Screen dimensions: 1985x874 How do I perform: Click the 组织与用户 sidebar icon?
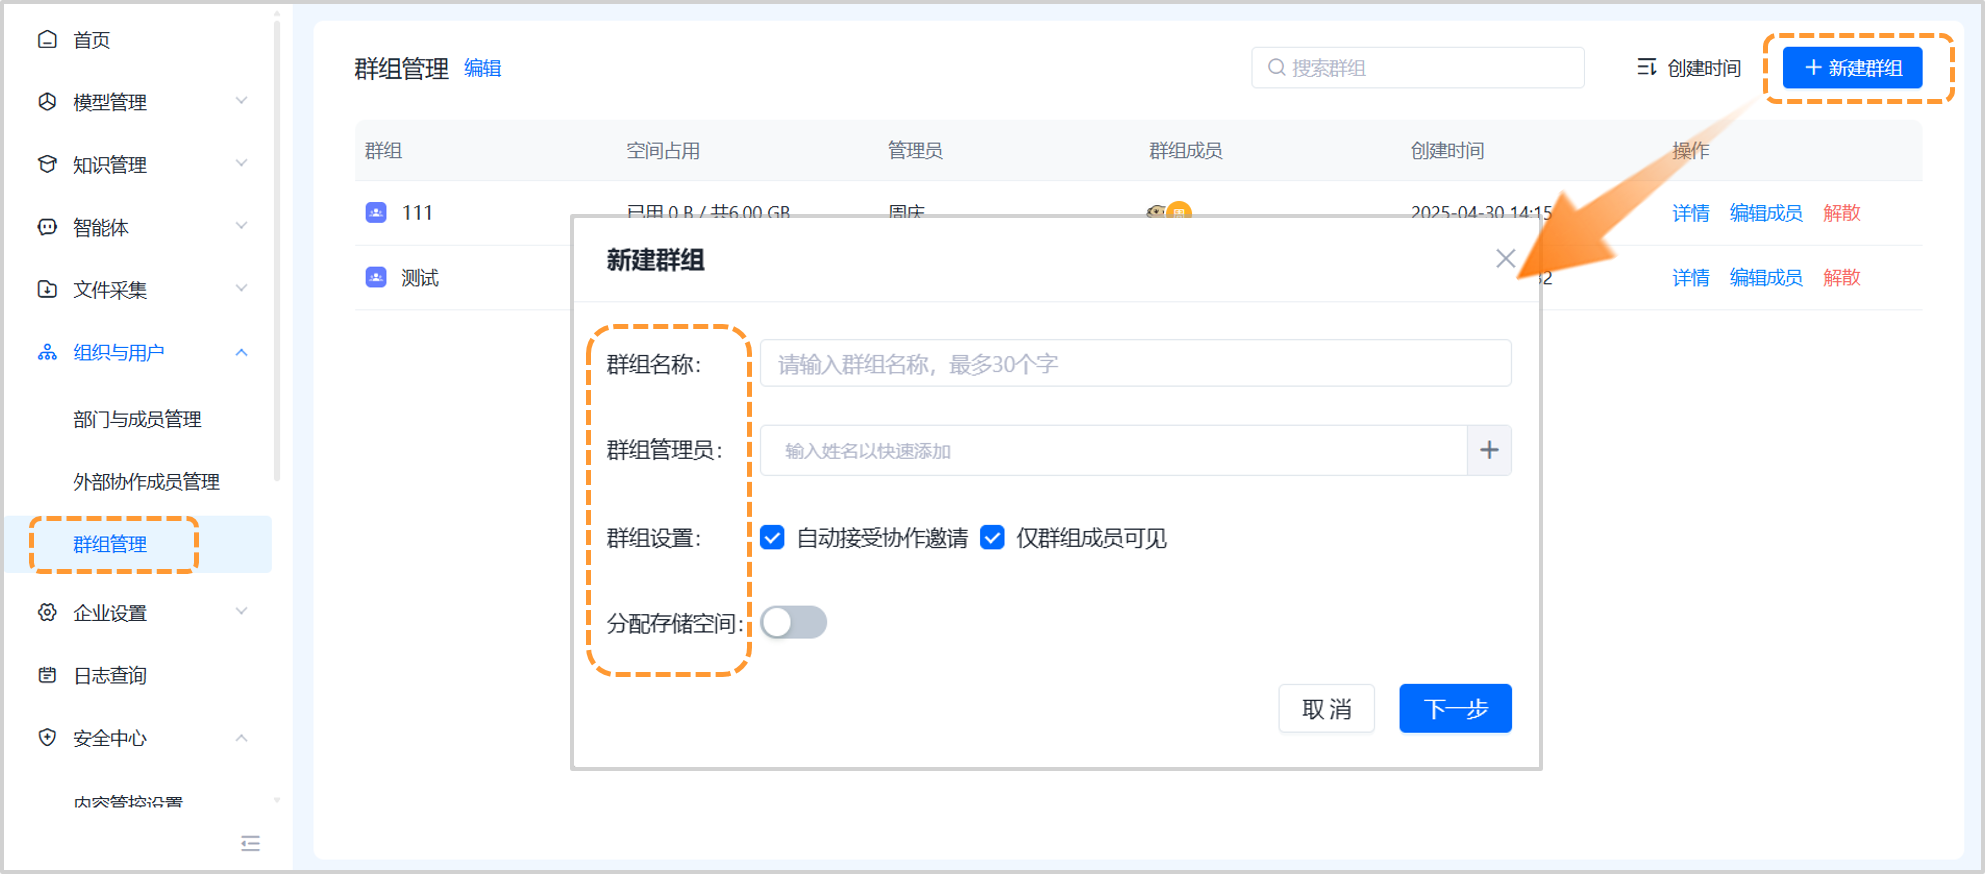click(47, 352)
